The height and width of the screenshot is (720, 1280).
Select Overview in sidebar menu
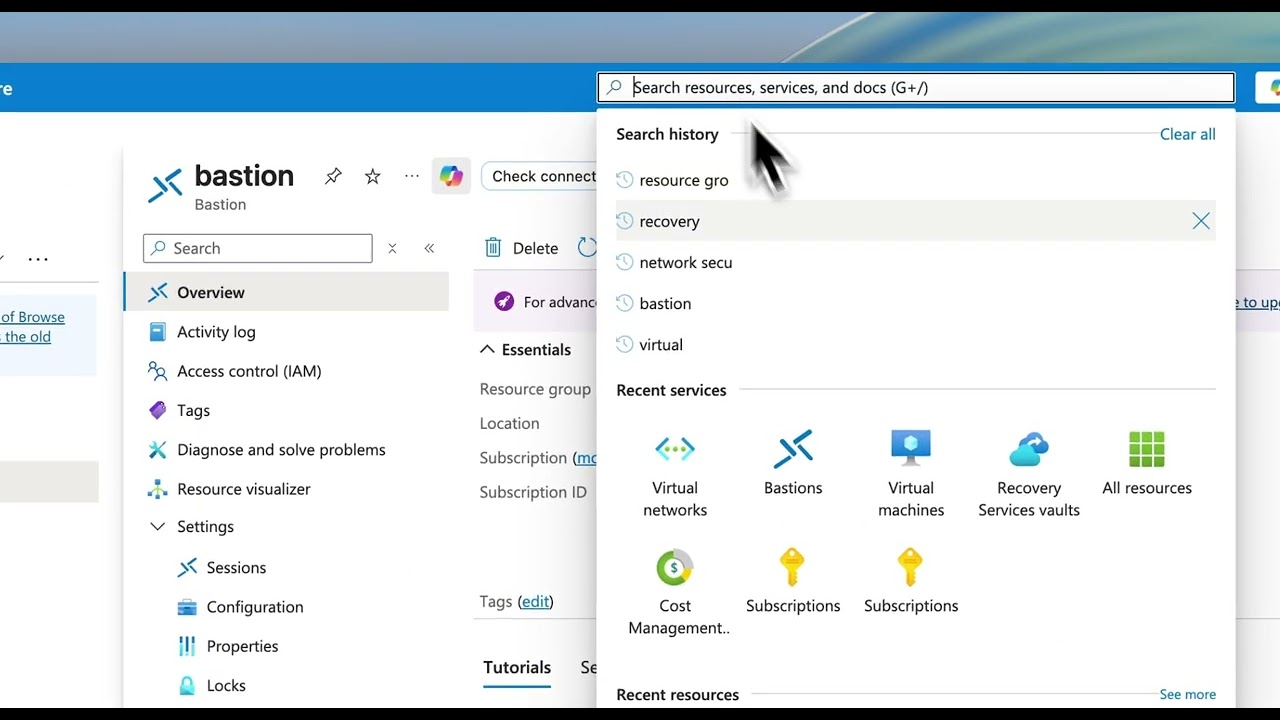(285, 292)
